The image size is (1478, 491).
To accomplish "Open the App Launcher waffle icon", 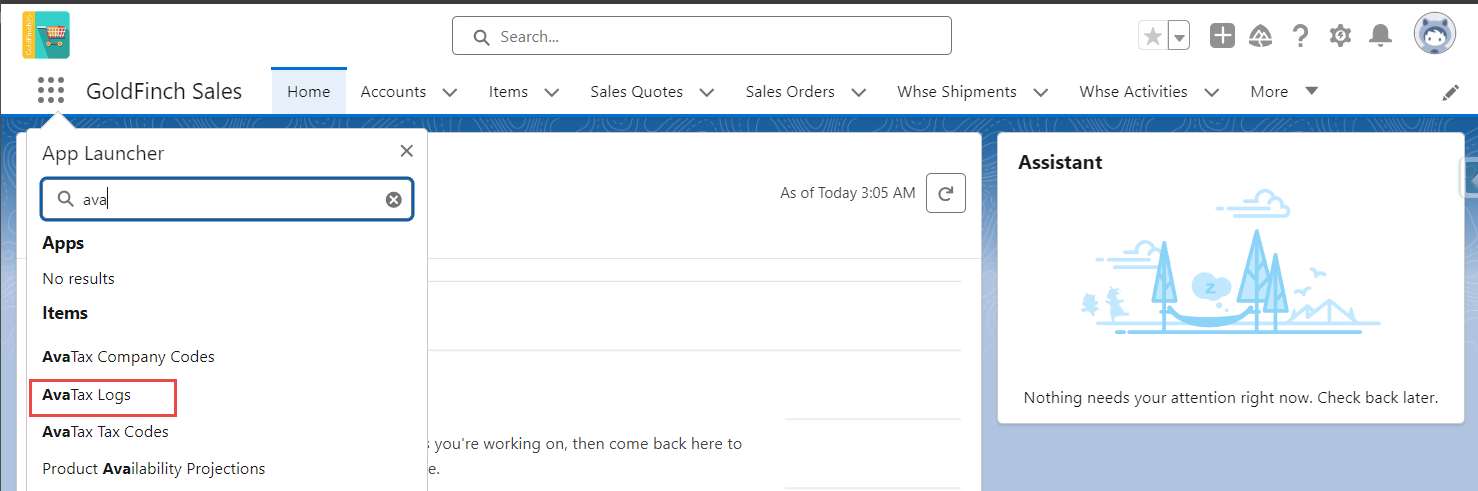I will 51,91.
